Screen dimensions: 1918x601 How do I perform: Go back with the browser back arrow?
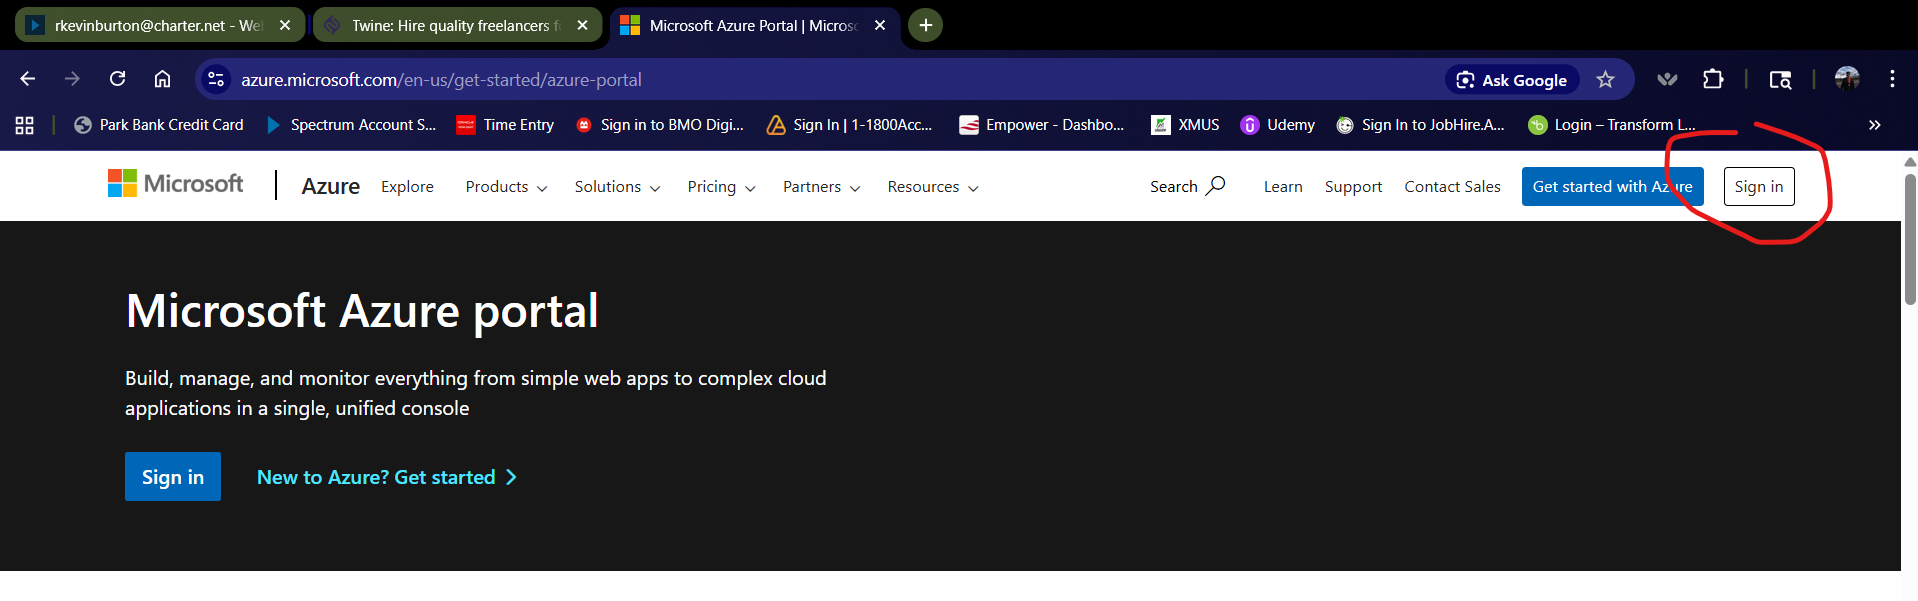(x=27, y=79)
